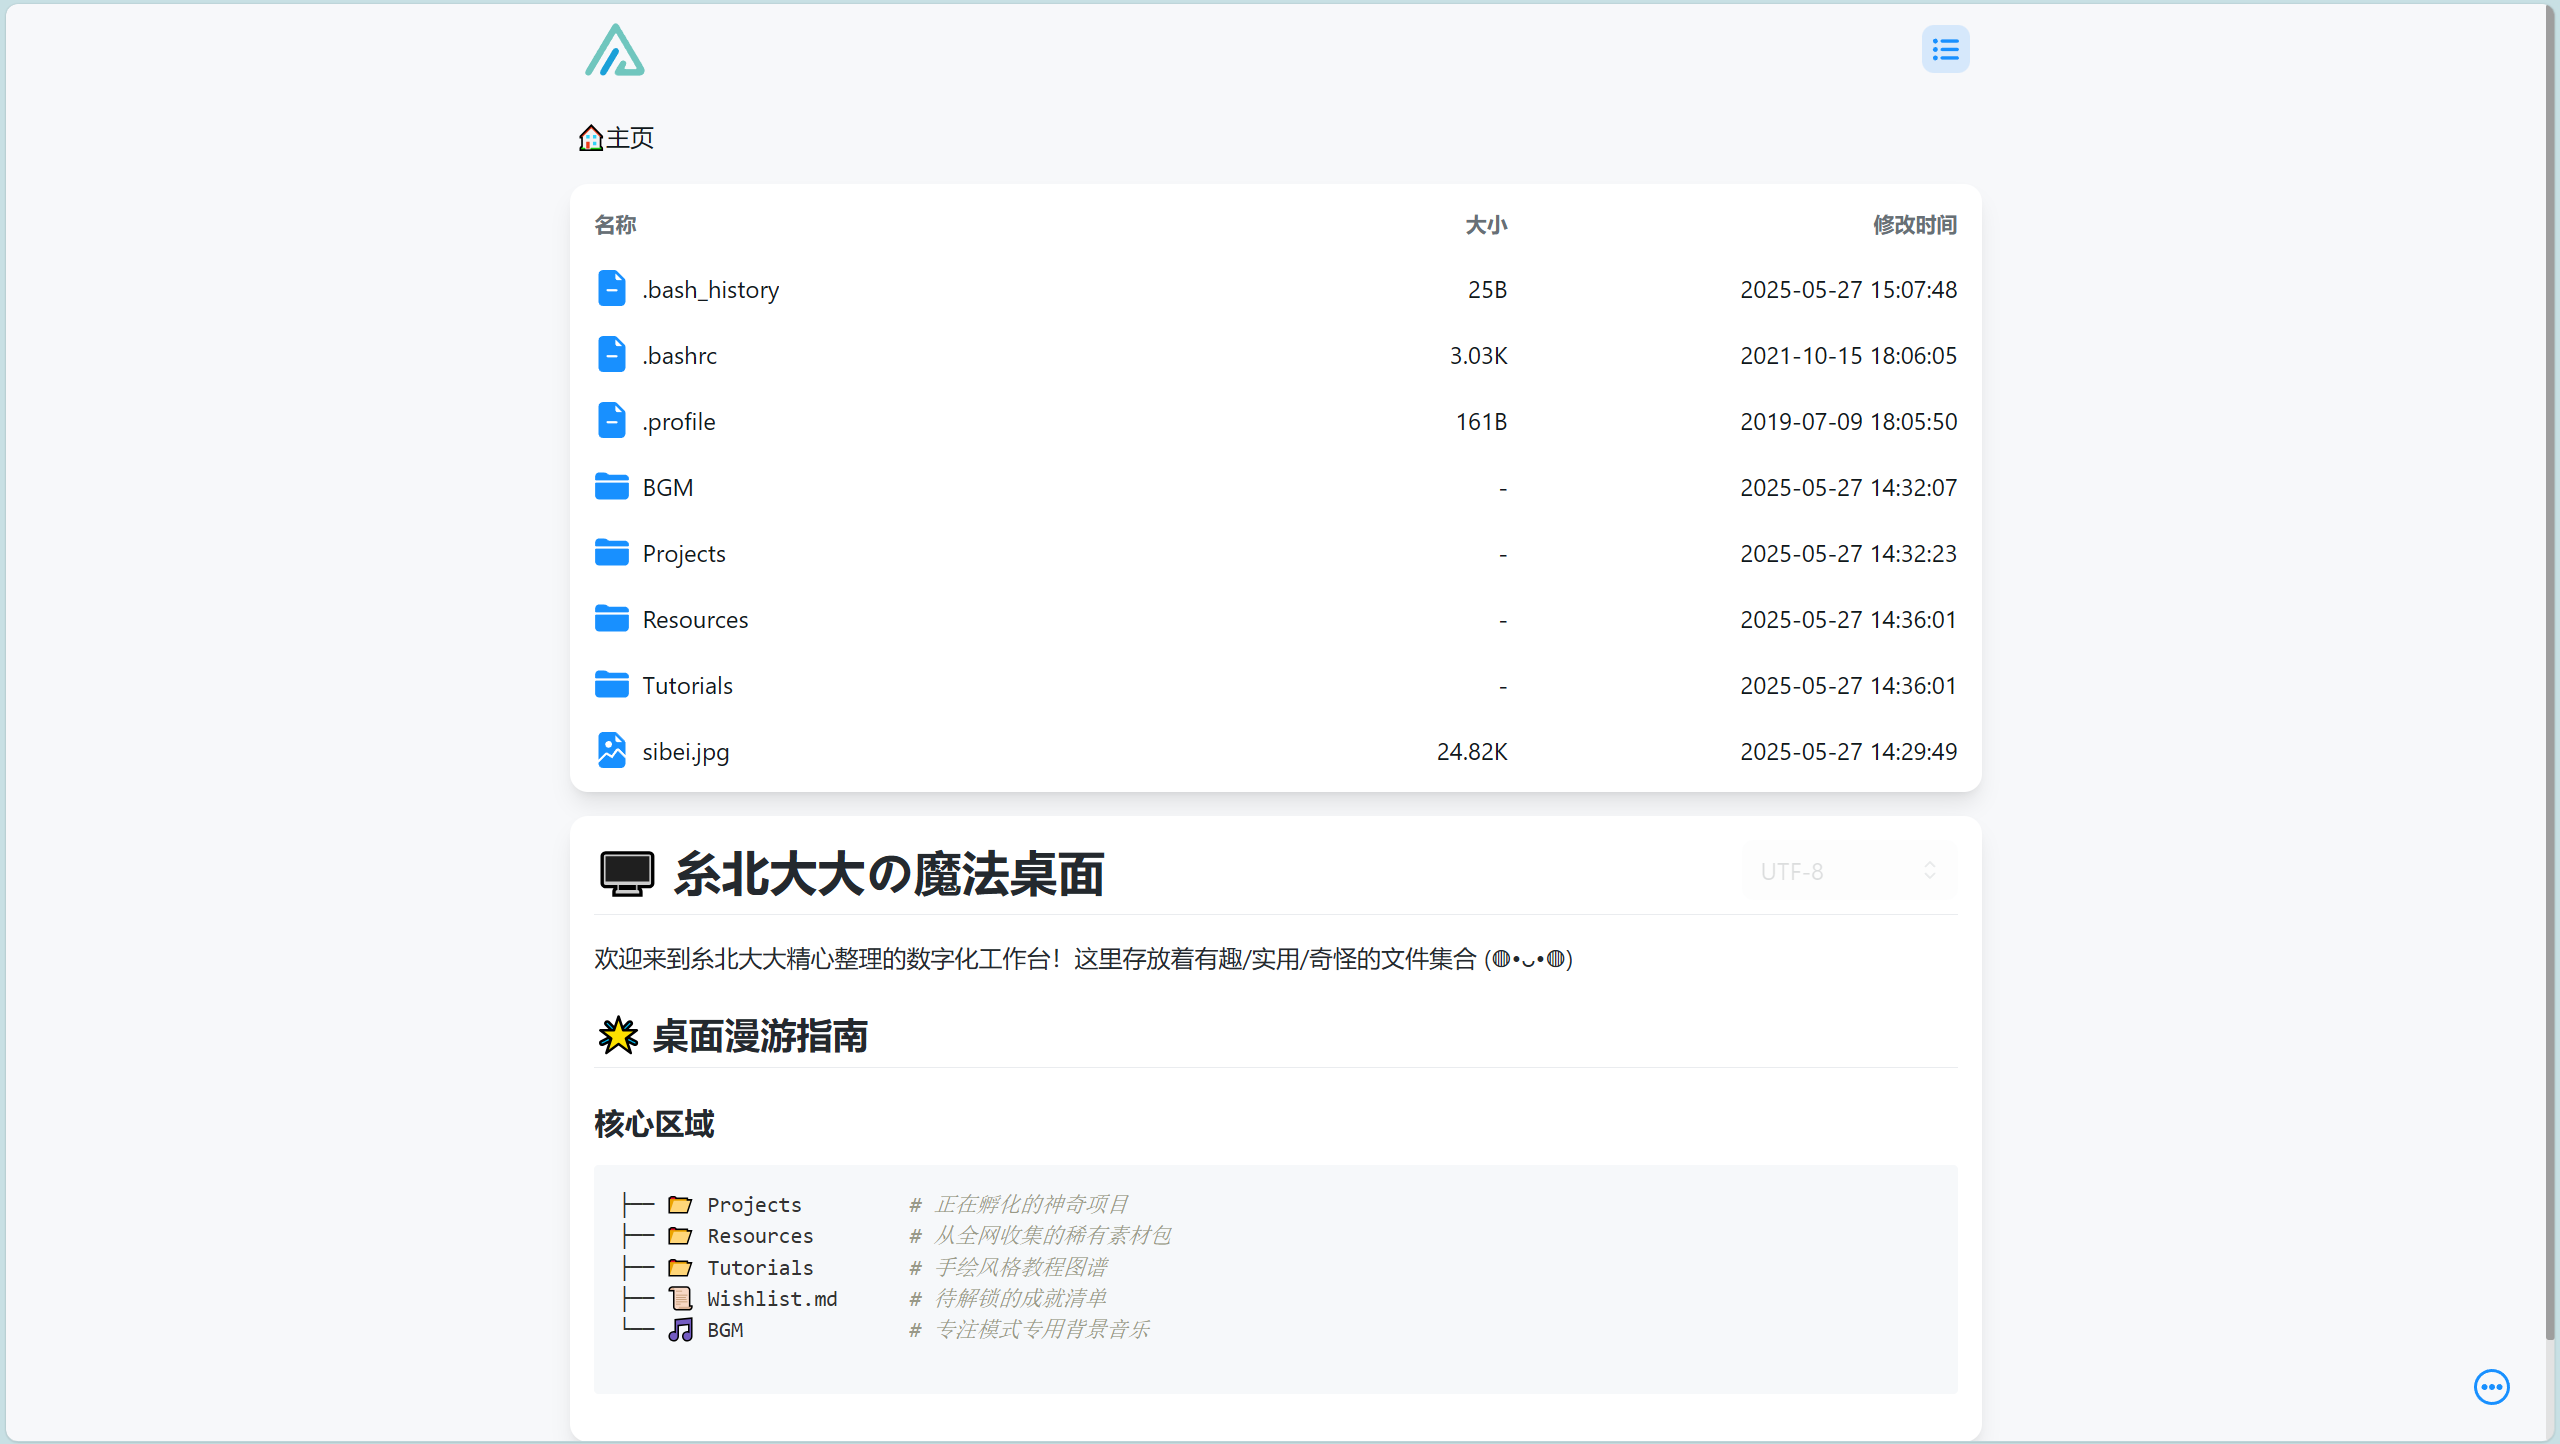The height and width of the screenshot is (1444, 2560).
Task: Click the AList logo icon
Action: (614, 50)
